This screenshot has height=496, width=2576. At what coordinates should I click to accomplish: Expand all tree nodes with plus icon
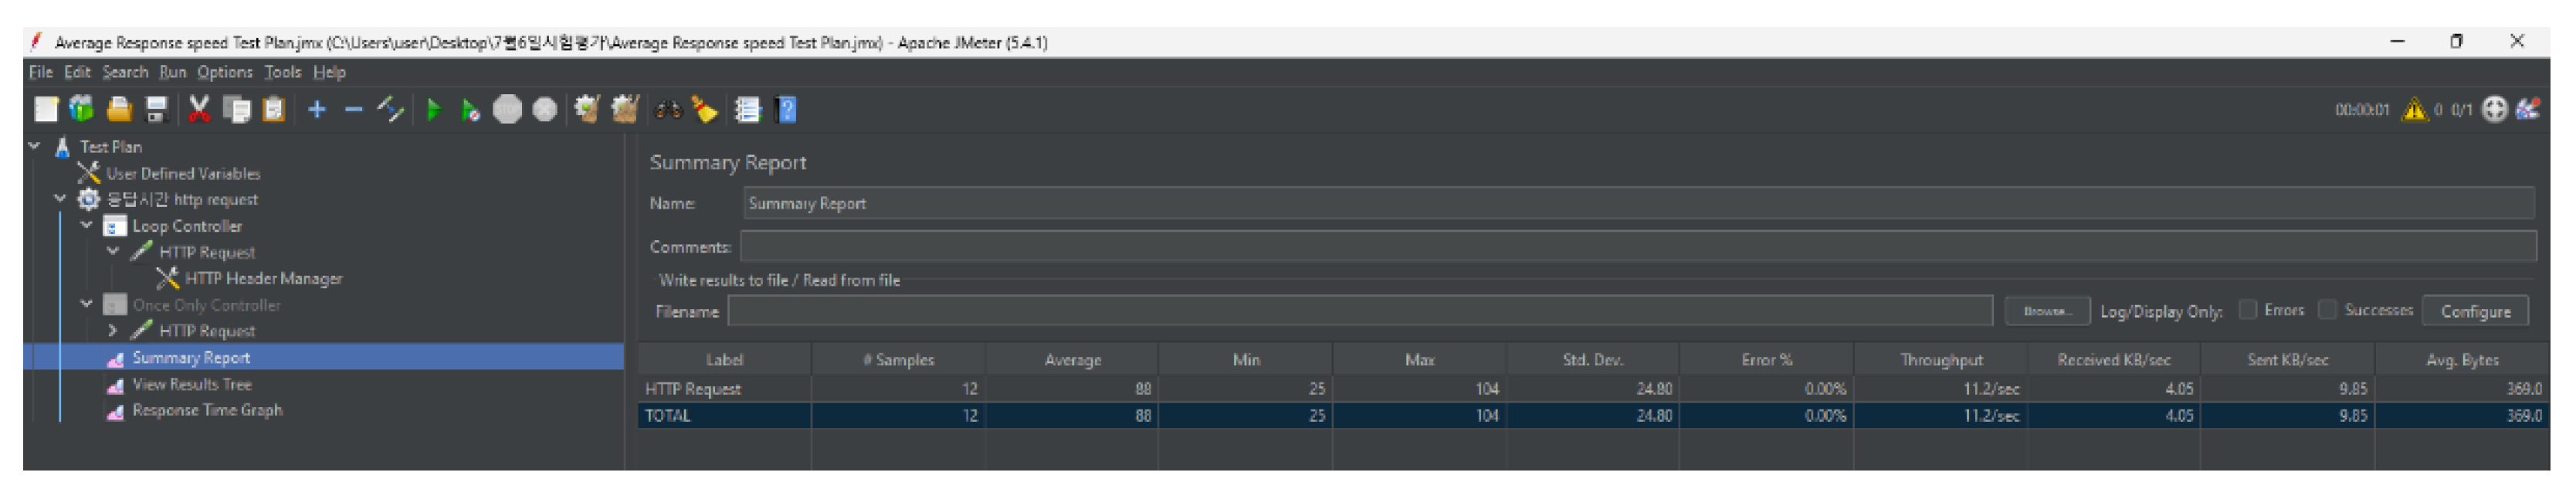[x=317, y=109]
